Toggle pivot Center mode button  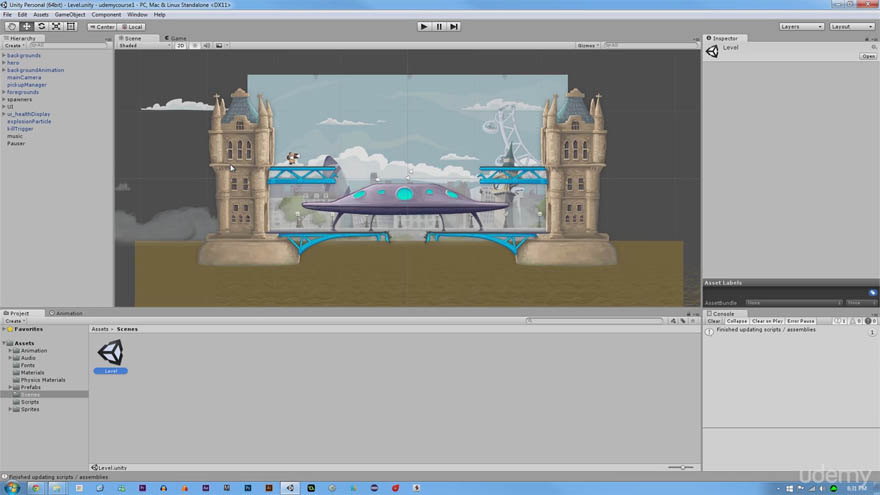(102, 26)
